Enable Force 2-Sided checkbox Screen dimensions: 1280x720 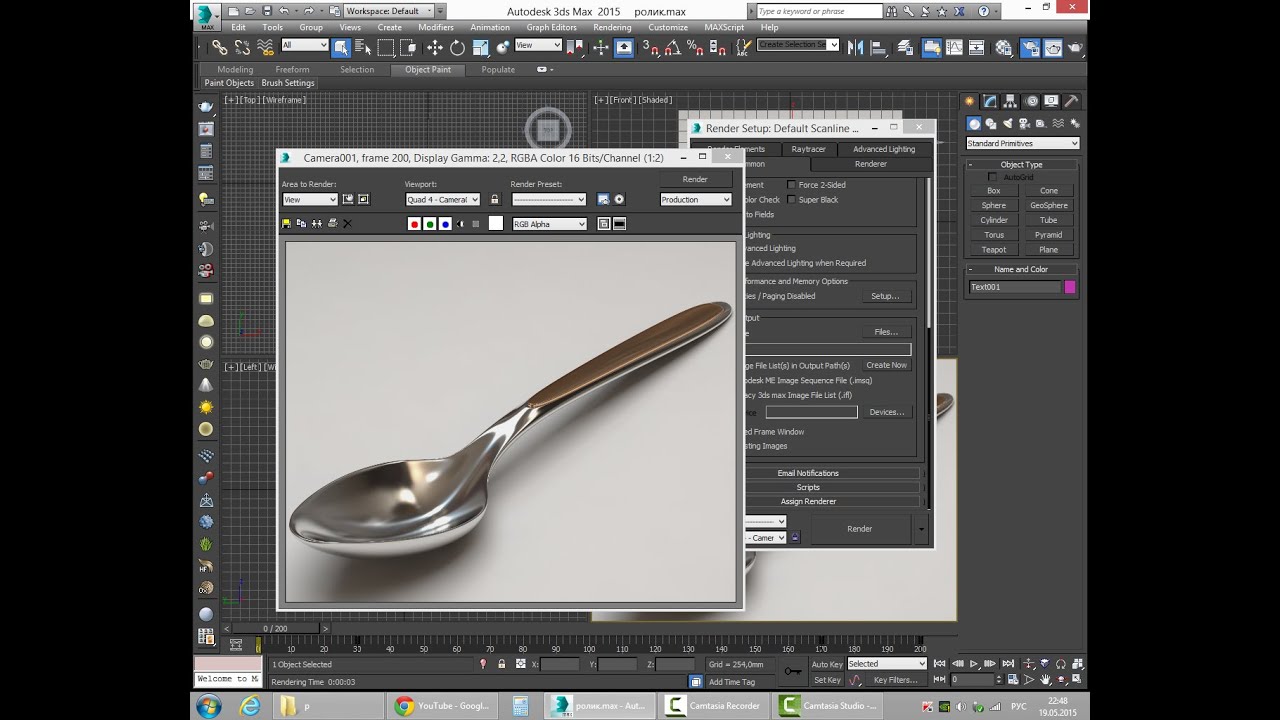click(x=791, y=185)
